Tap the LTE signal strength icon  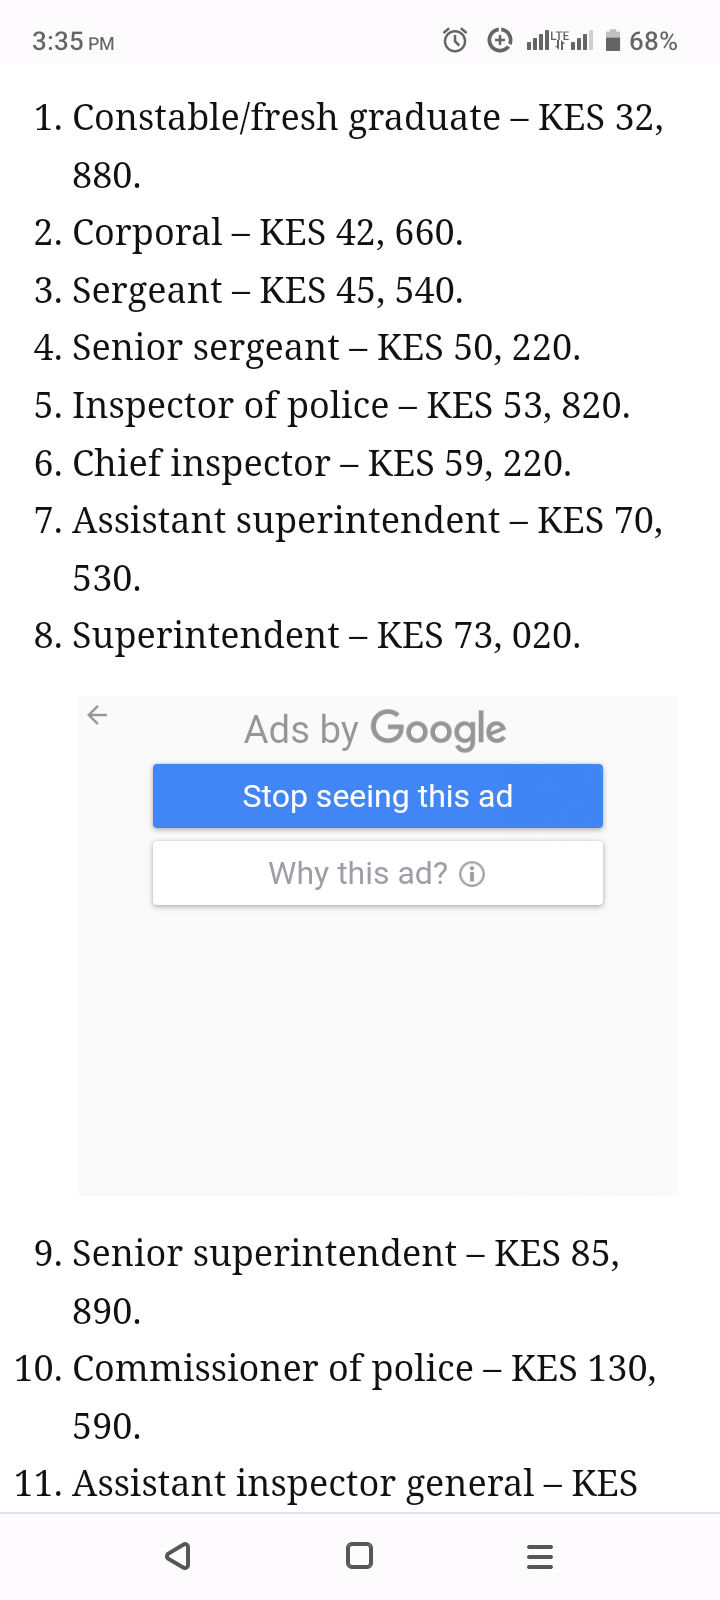[x=559, y=41]
